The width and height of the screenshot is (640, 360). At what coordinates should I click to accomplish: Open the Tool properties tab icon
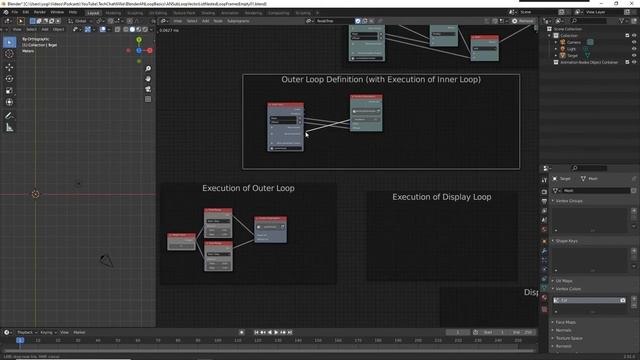[x=544, y=180]
